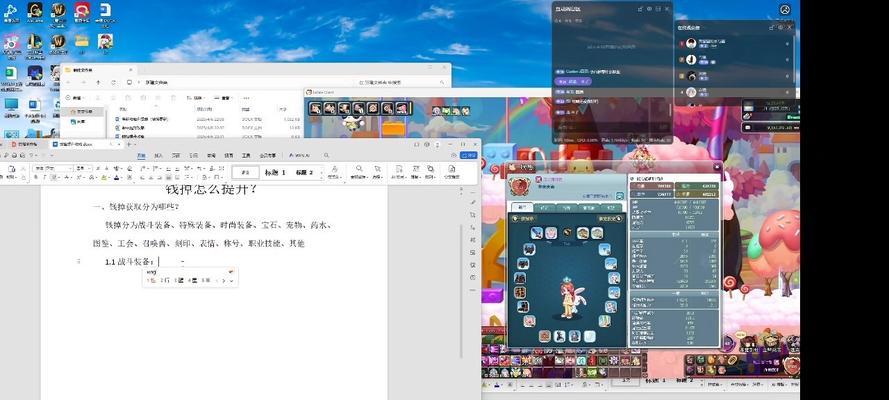Image resolution: width=889 pixels, height=400 pixels.
Task: Apply the 标题 2 heading style
Action: [304, 172]
